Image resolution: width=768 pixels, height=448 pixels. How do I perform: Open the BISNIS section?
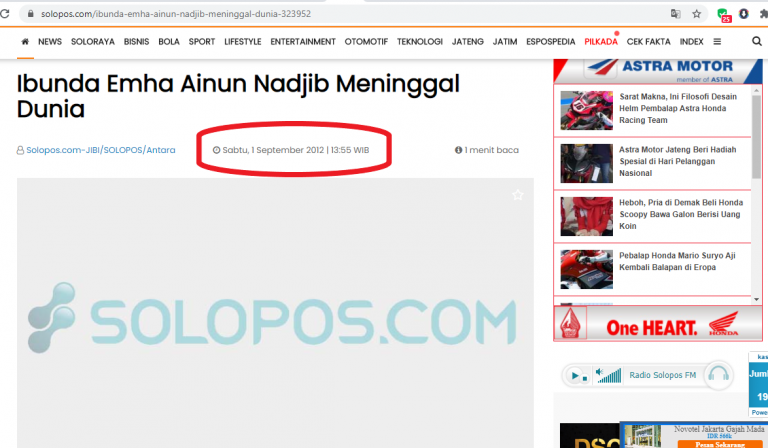point(136,42)
